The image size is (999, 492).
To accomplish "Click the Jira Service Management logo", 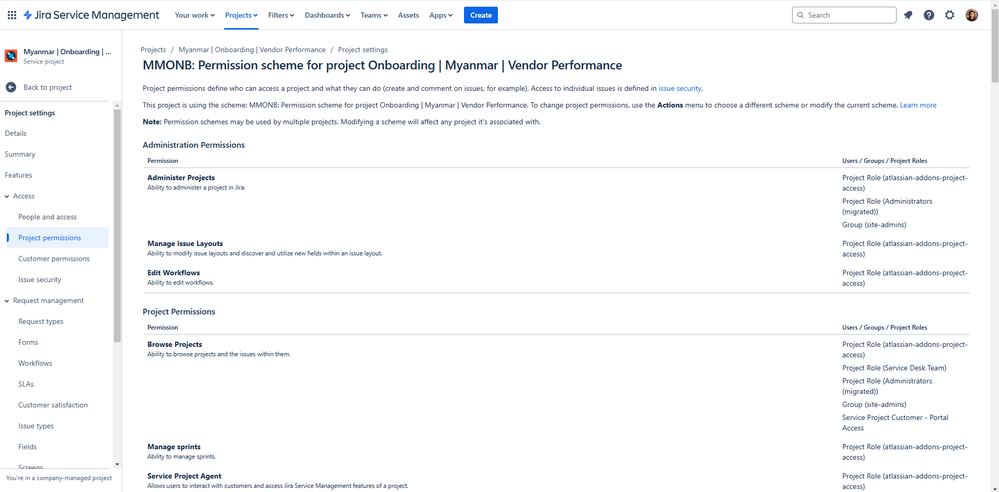I will [91, 15].
